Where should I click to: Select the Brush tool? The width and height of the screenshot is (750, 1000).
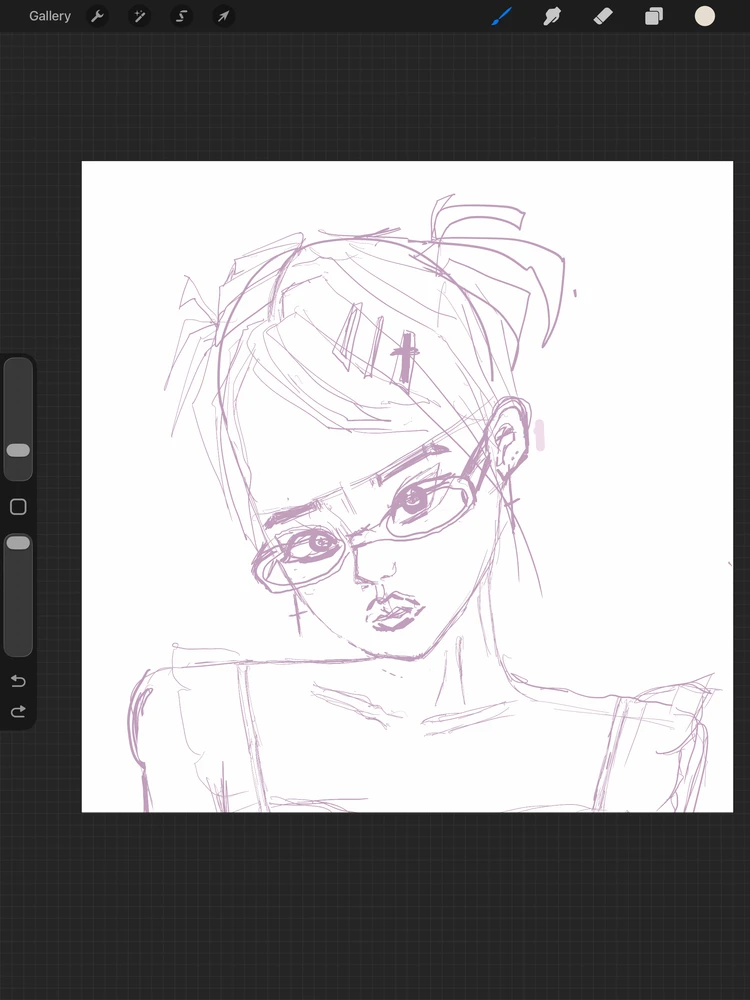pos(502,16)
